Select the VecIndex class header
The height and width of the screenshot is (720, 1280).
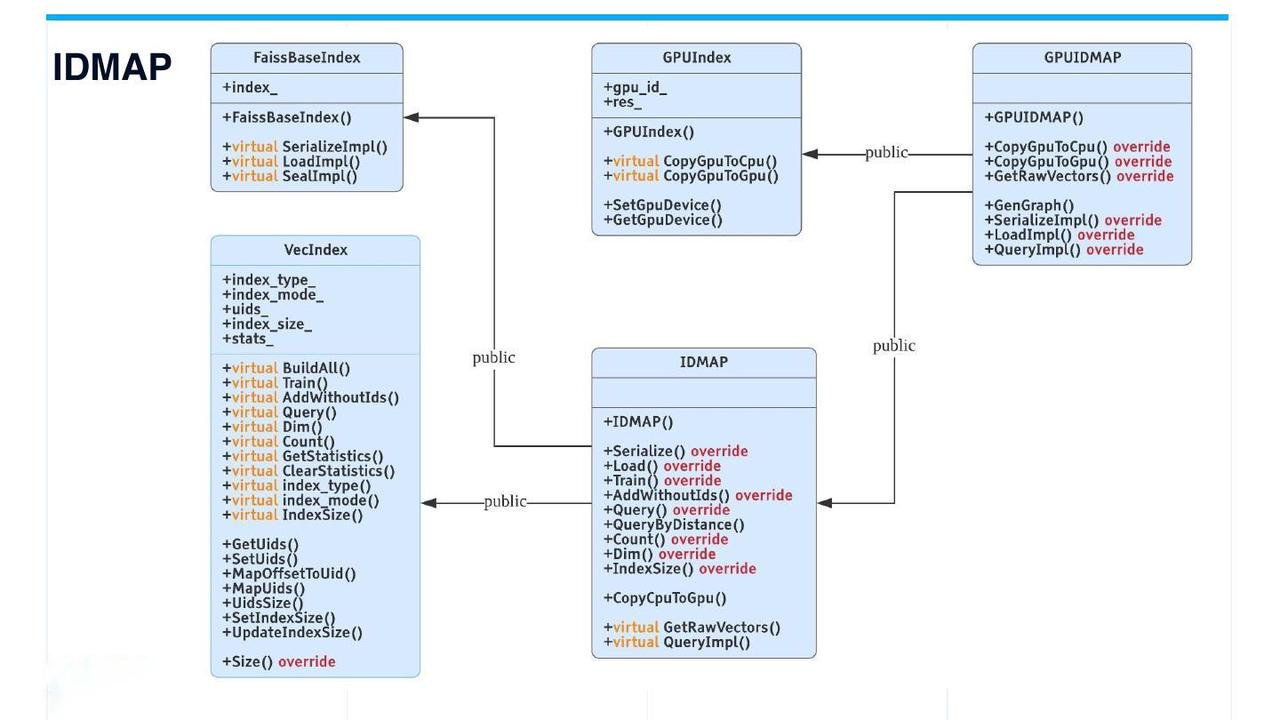pyautogui.click(x=315, y=250)
